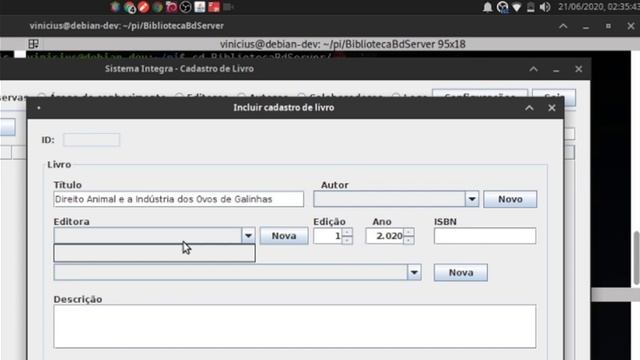Increase the Ano spinner value
Viewport: 640px width, 360px height.
click(x=408, y=232)
